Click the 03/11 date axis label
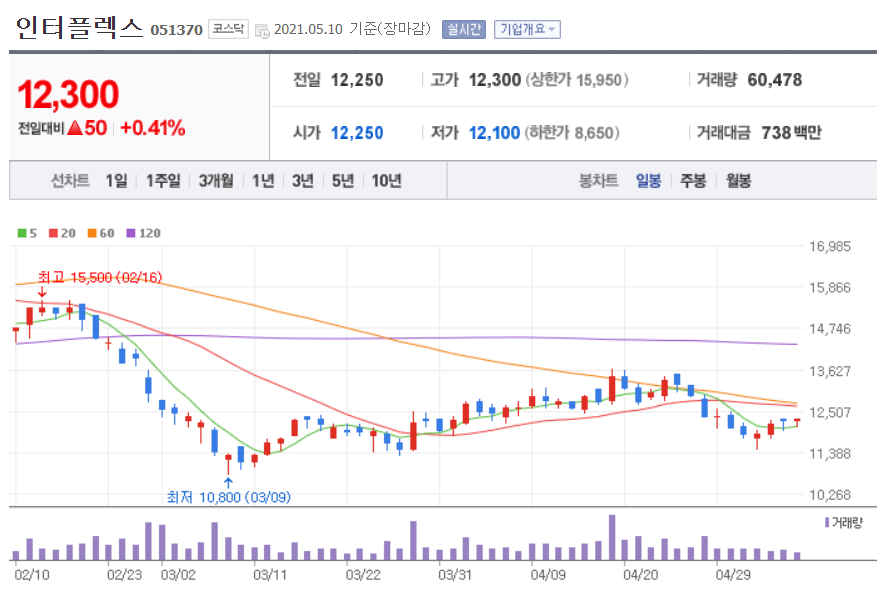The height and width of the screenshot is (592, 877). point(270,575)
